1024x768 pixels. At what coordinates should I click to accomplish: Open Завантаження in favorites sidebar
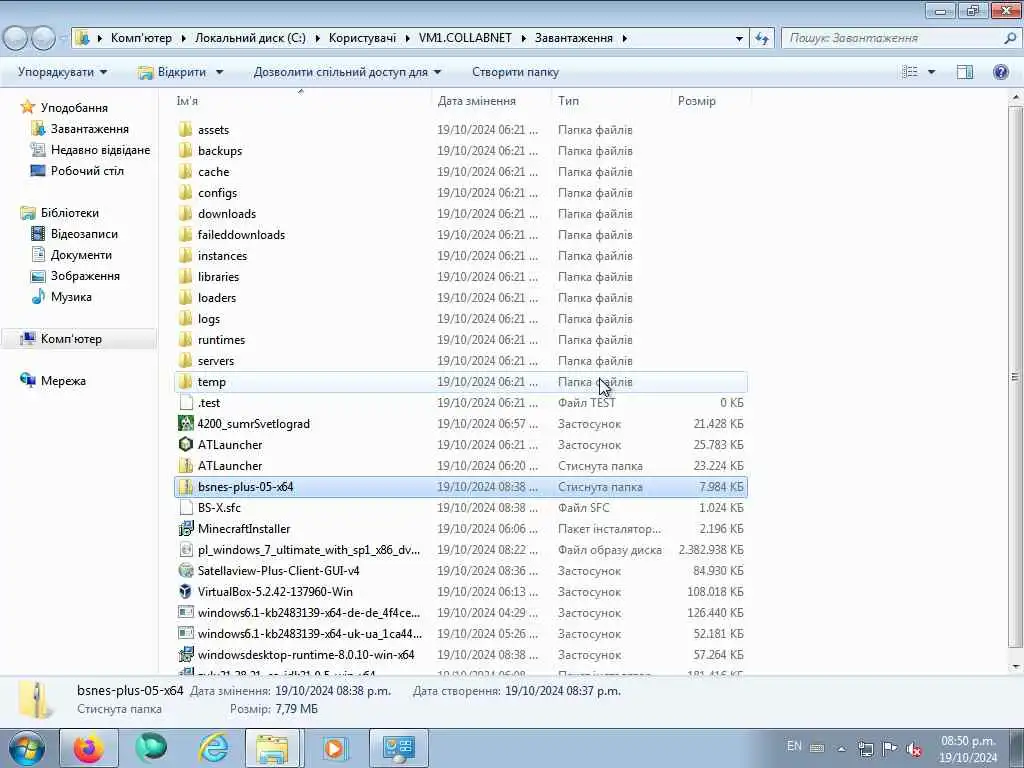click(89, 129)
